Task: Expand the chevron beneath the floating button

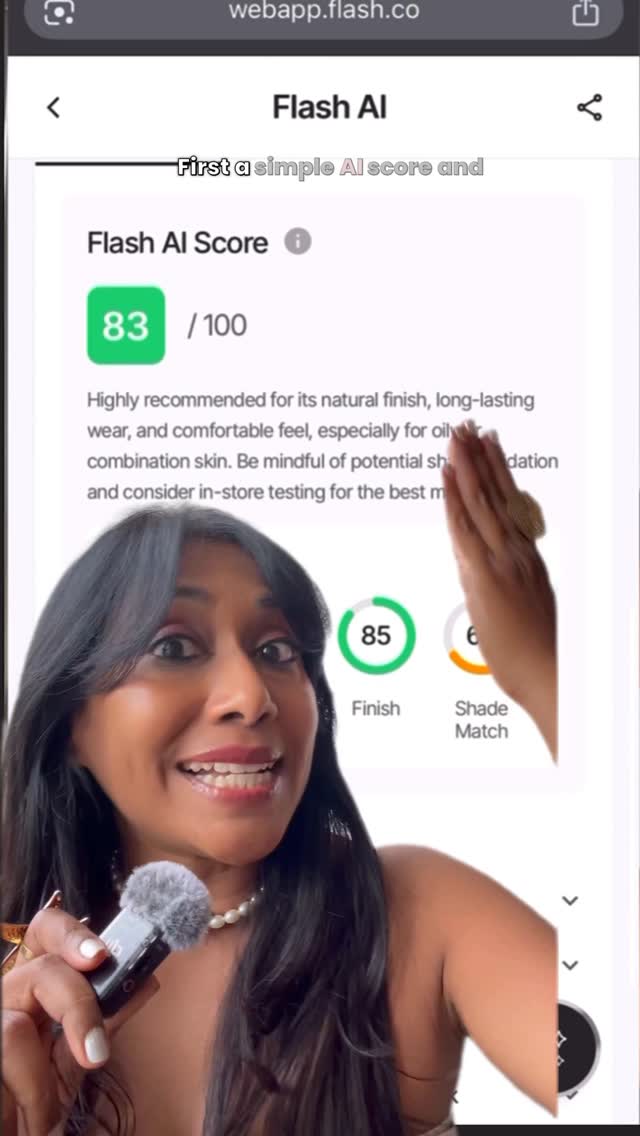Action: coord(572,1096)
